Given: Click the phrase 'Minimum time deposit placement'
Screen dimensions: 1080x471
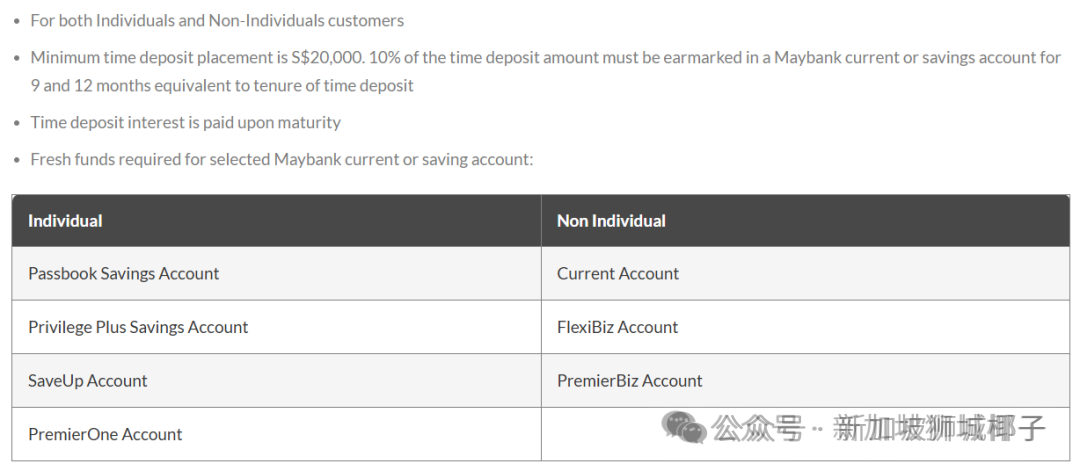Looking at the screenshot, I should (150, 58).
